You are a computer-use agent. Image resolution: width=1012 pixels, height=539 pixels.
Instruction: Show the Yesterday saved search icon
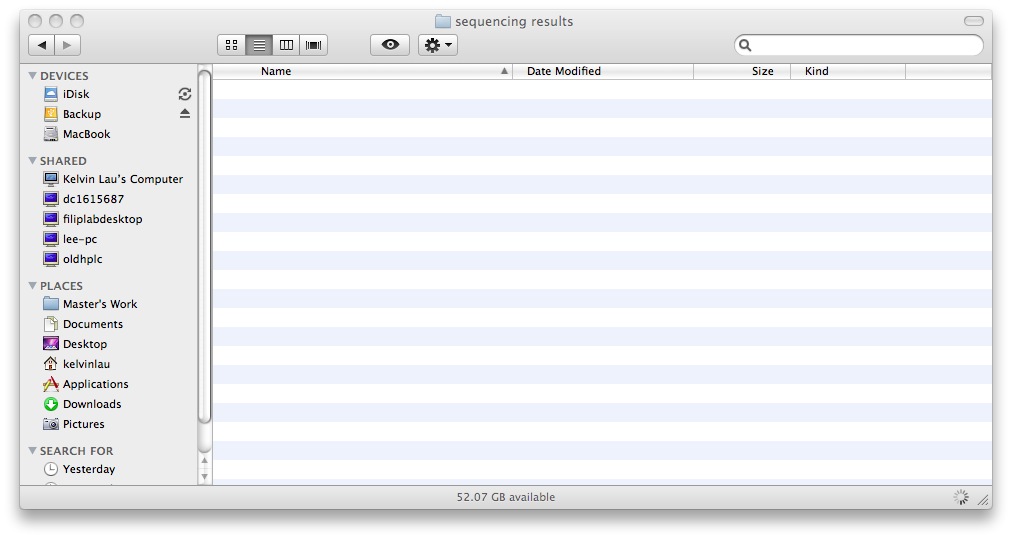[x=51, y=469]
